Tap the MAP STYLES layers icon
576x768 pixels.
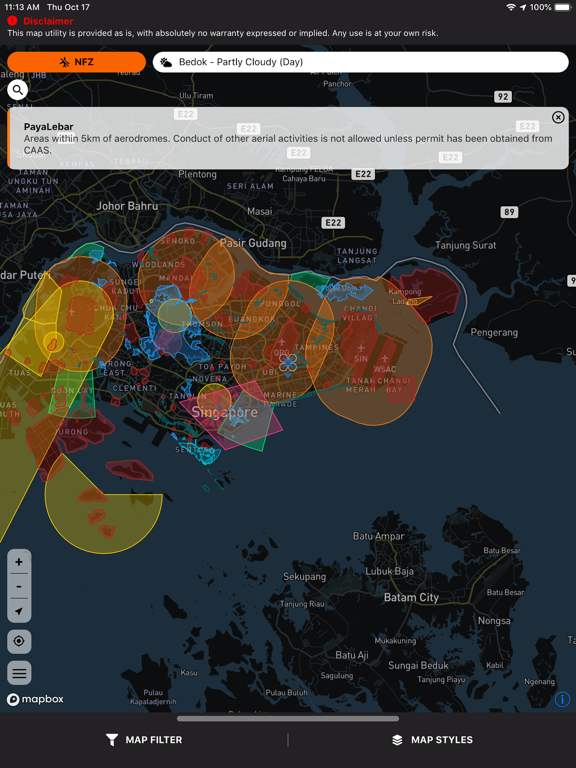[x=397, y=740]
